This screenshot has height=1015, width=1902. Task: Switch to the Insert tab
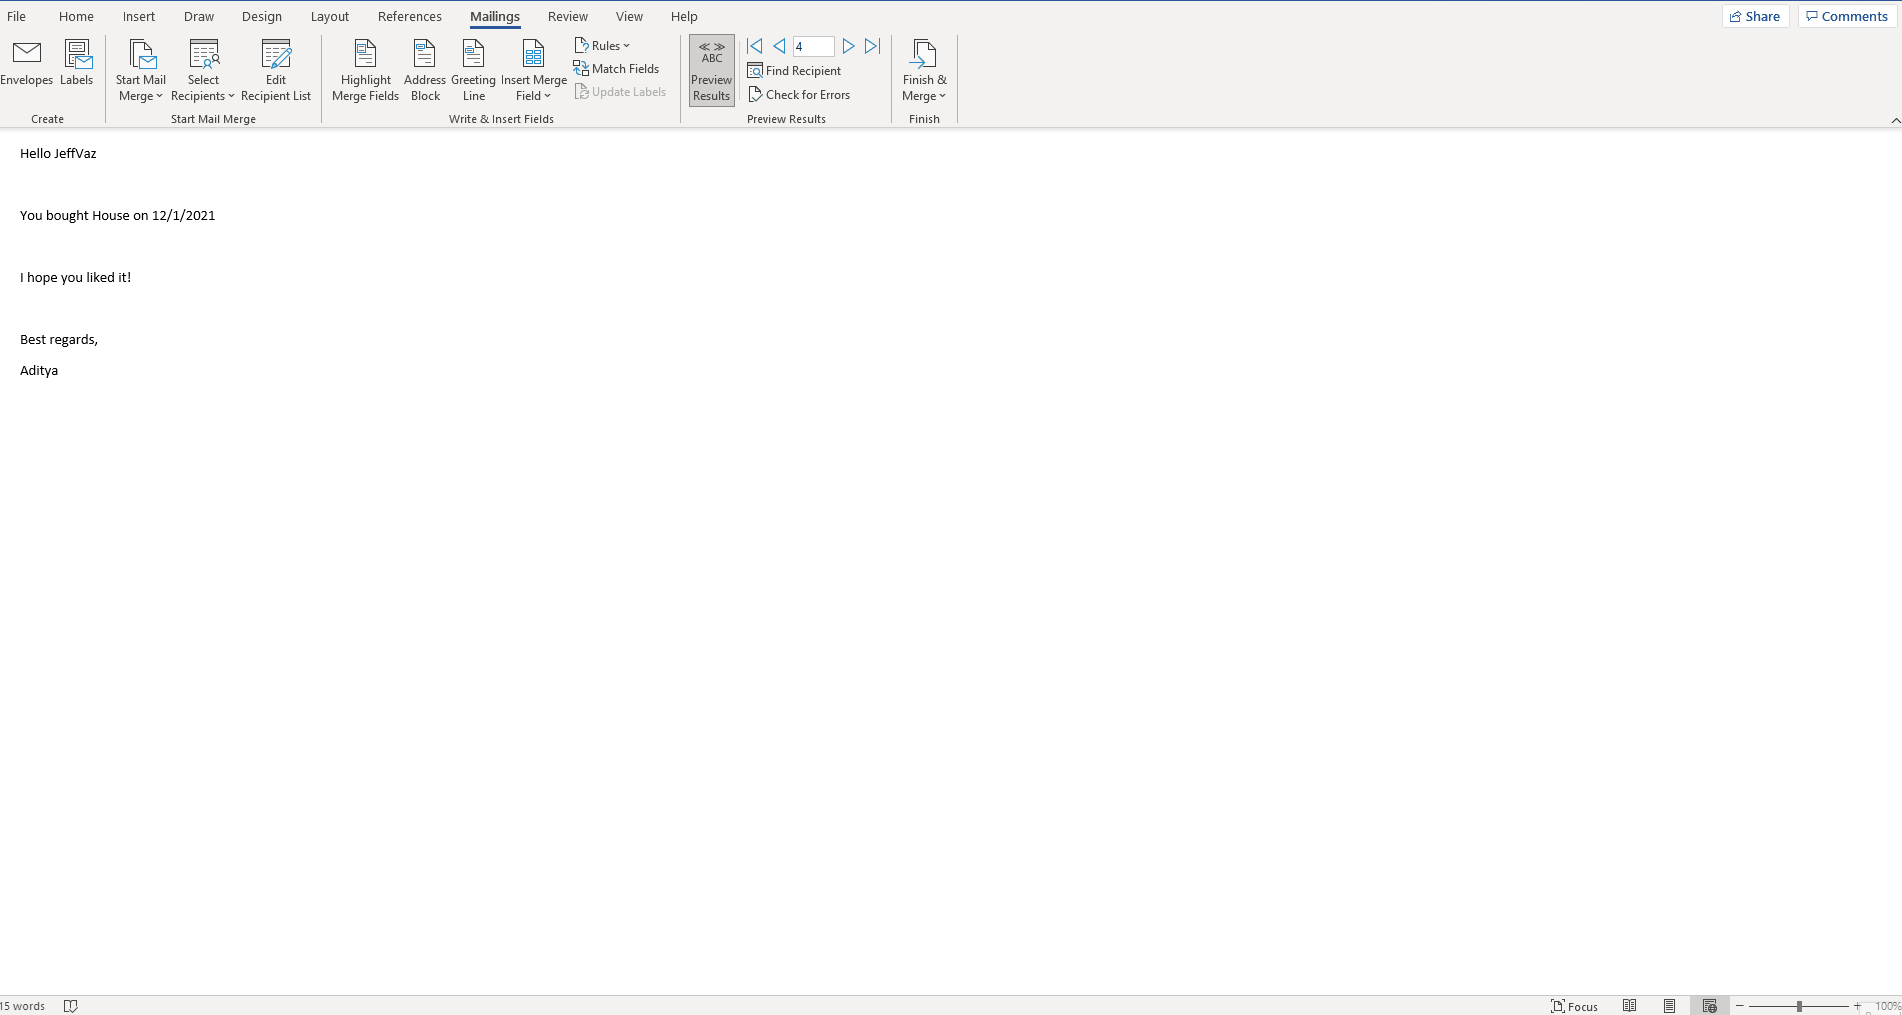(139, 16)
